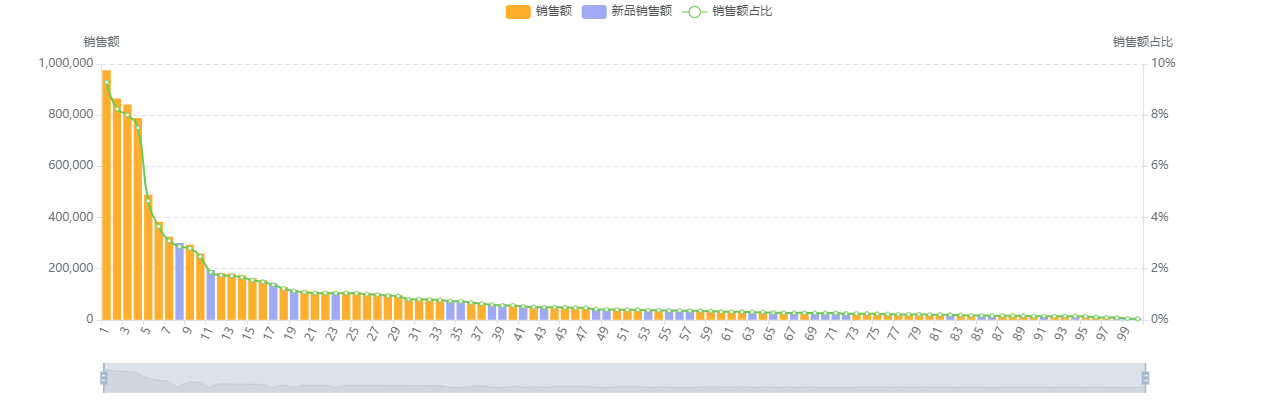Click the orange bar for category 3
Screen dimensions: 1278x400
click(x=127, y=212)
